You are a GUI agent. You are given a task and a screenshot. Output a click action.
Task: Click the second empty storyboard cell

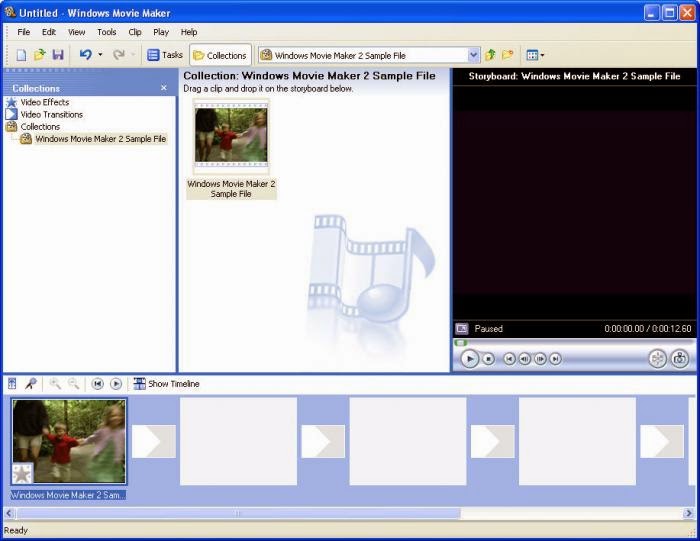click(408, 441)
